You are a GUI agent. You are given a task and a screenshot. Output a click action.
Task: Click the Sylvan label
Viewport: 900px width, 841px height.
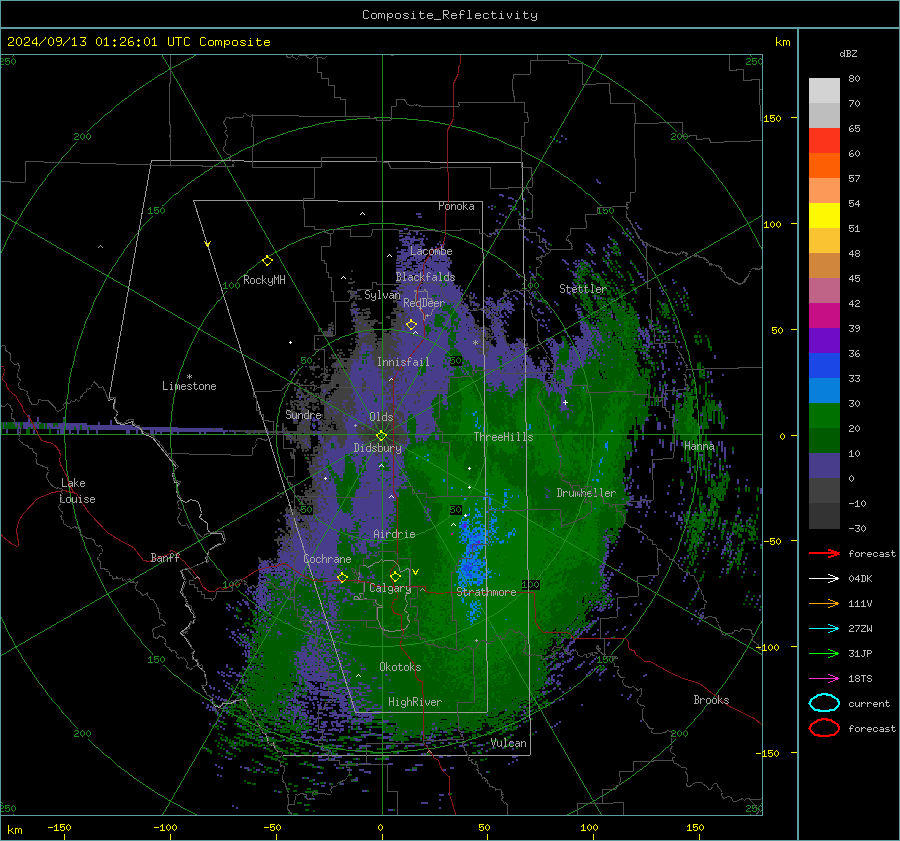point(382,295)
